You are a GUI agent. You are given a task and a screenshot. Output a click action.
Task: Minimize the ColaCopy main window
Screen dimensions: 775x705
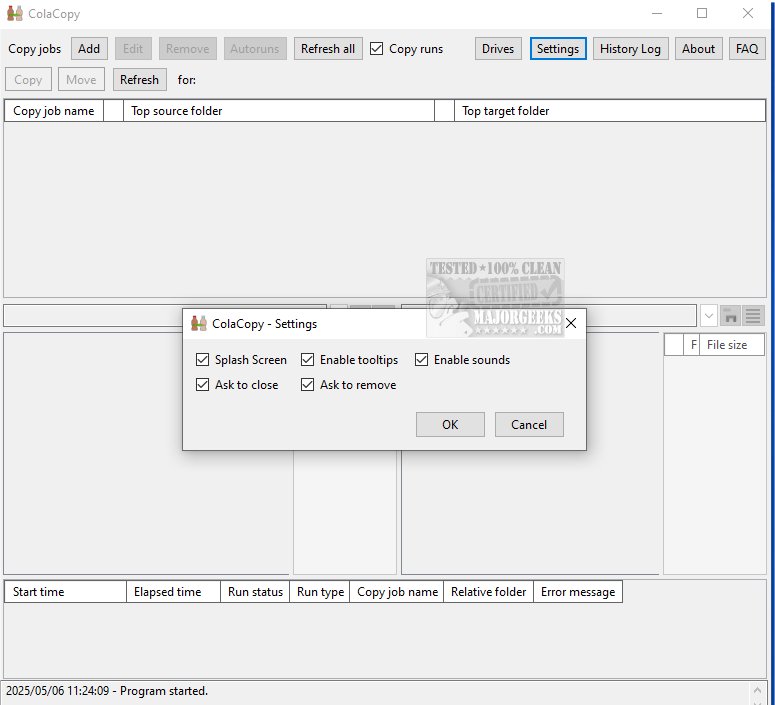coord(657,13)
